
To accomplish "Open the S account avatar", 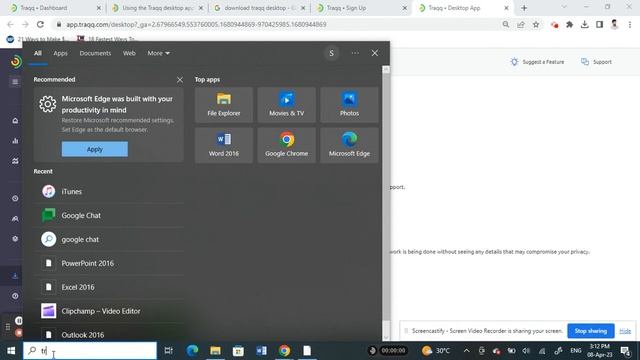I will [x=331, y=53].
